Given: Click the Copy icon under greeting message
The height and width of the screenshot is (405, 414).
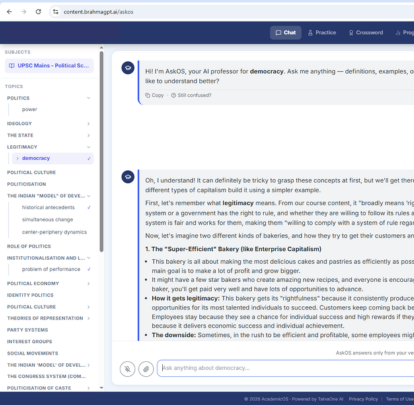Looking at the screenshot, I should (x=147, y=95).
